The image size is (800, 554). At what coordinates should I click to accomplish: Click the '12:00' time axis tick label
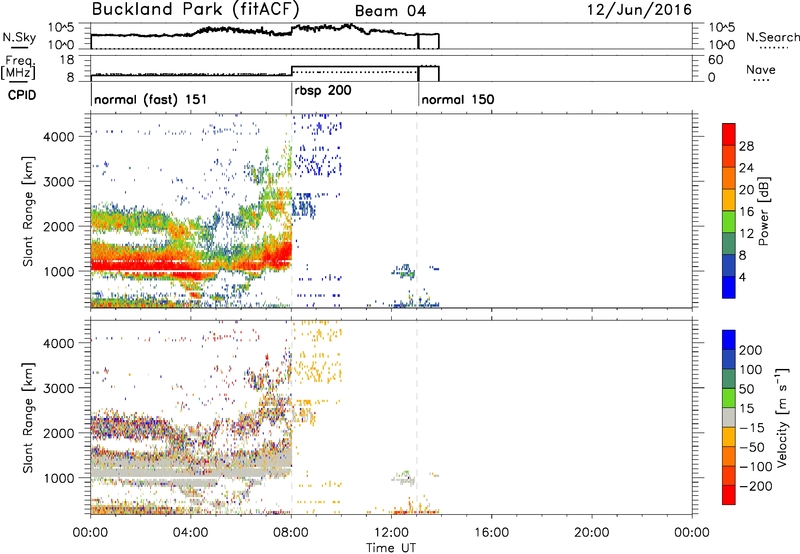391,533
